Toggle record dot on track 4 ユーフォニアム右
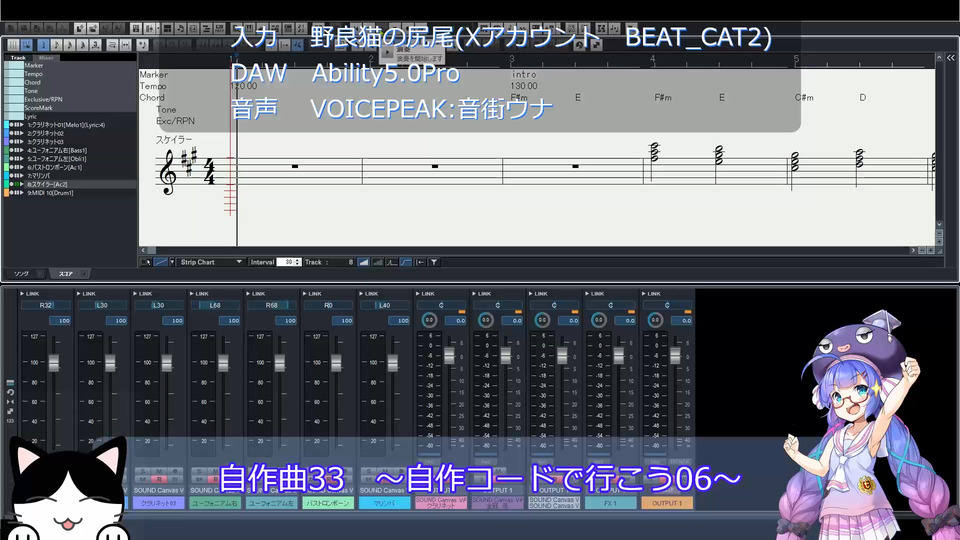This screenshot has height=540, width=960. point(11,150)
